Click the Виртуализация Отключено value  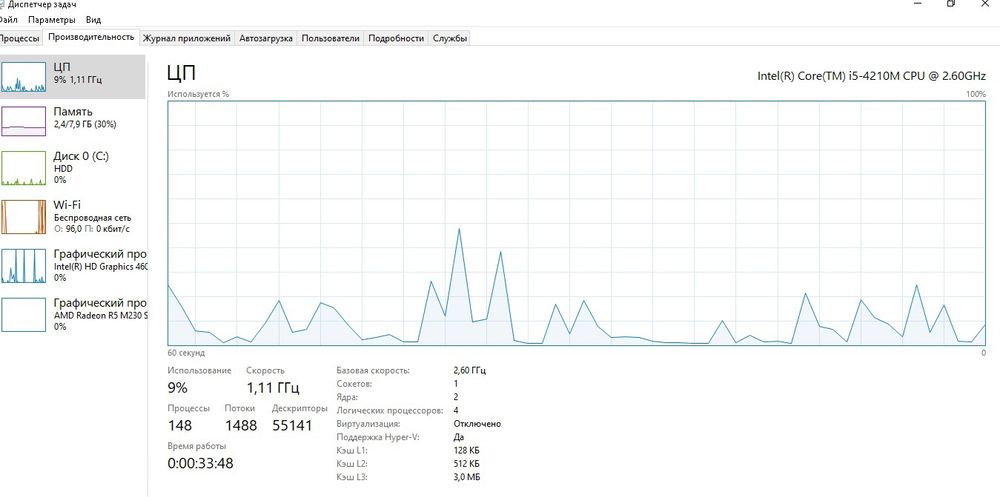pos(477,424)
